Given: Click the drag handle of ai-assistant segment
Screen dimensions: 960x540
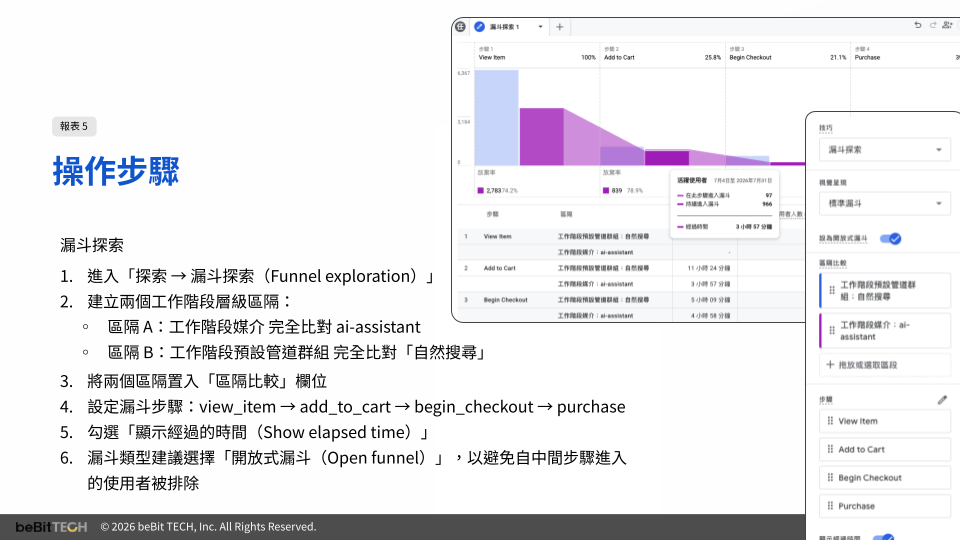Looking at the screenshot, I should [x=831, y=331].
